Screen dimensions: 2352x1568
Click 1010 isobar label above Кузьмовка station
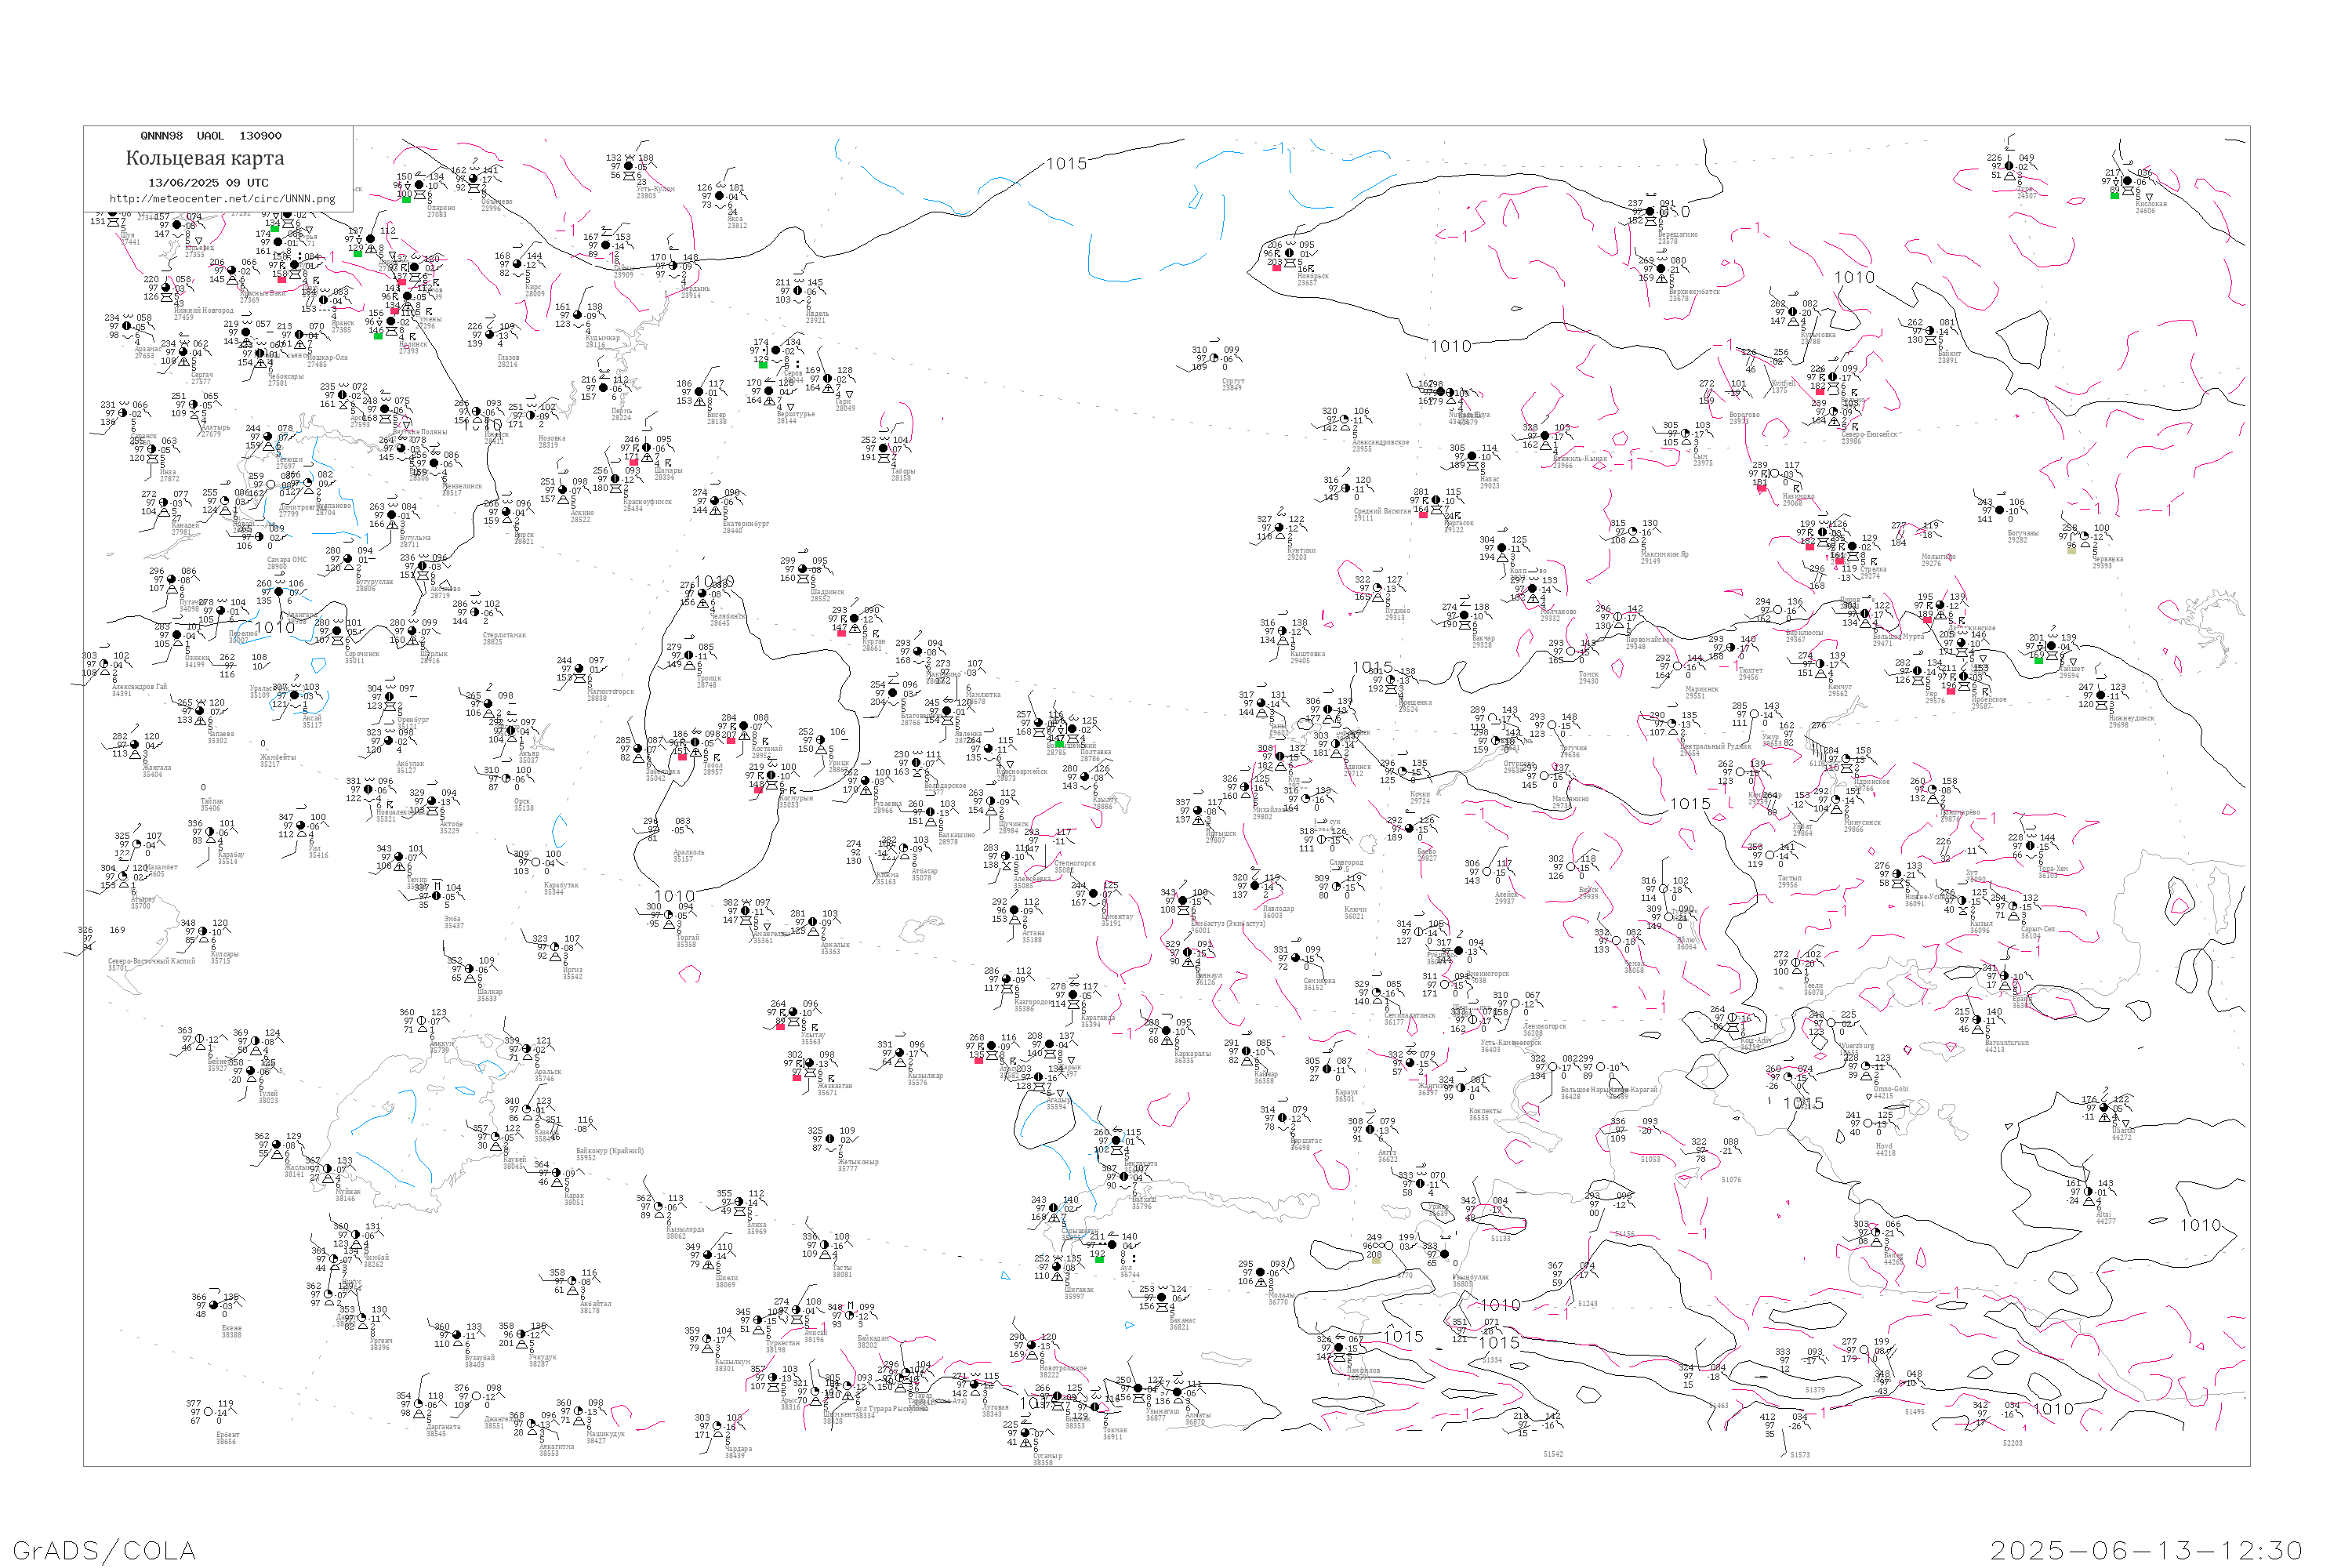click(x=1854, y=277)
